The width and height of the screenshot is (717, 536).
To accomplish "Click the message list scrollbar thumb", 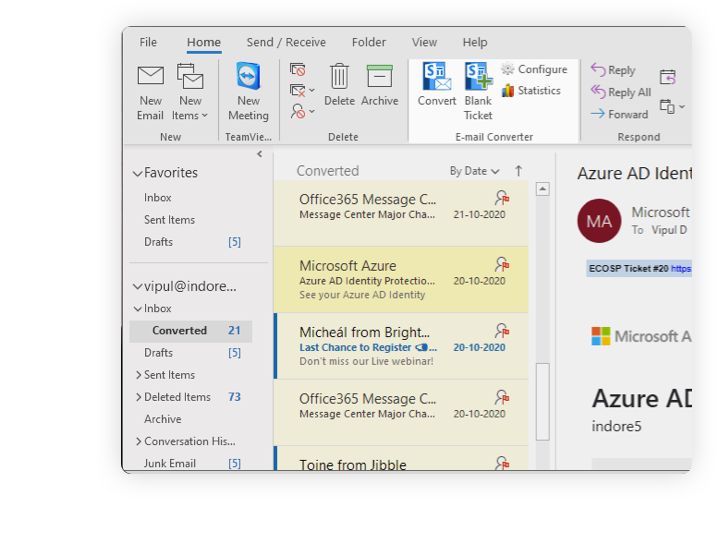I will [x=542, y=402].
